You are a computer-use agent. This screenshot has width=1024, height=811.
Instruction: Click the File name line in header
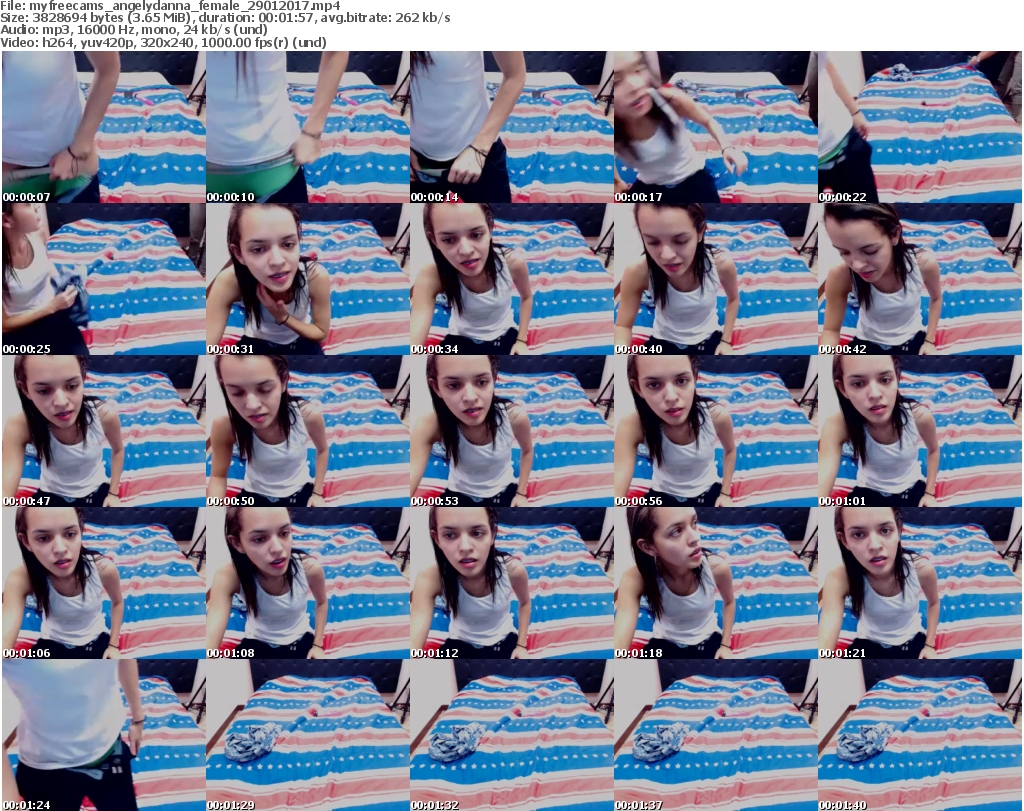(x=172, y=6)
